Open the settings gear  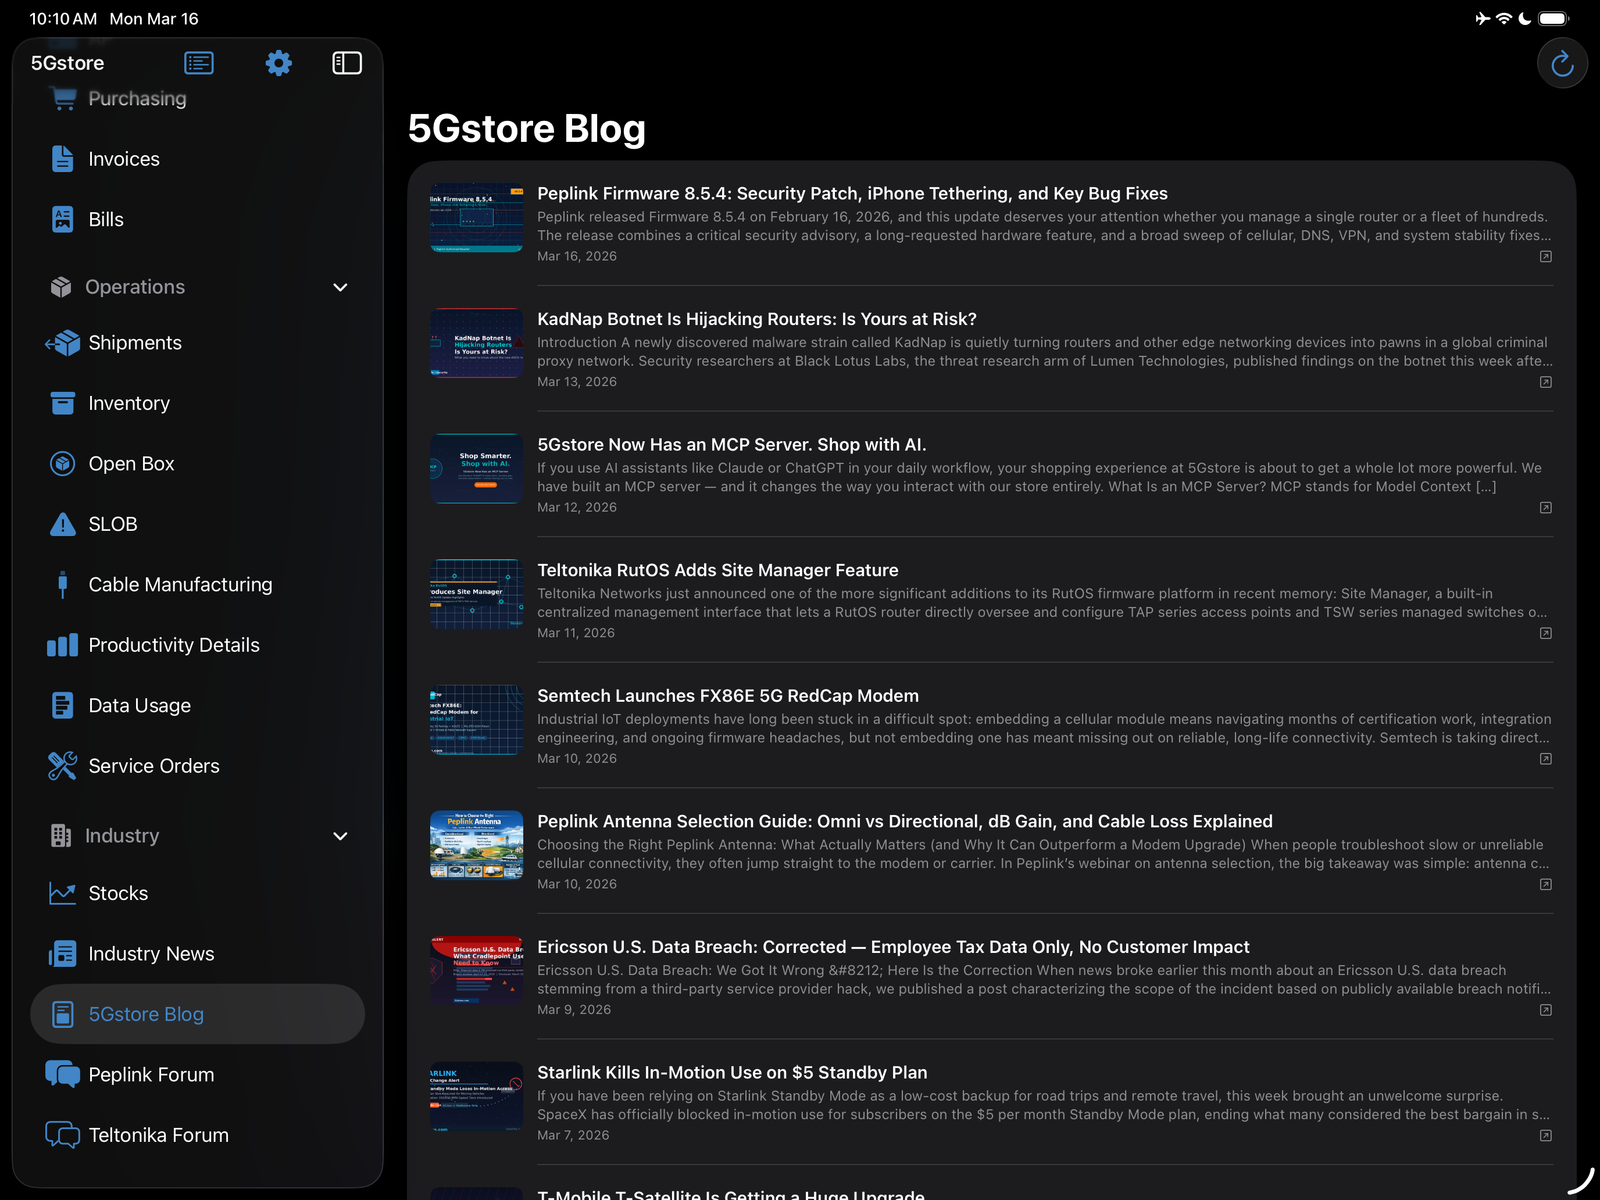[278, 62]
